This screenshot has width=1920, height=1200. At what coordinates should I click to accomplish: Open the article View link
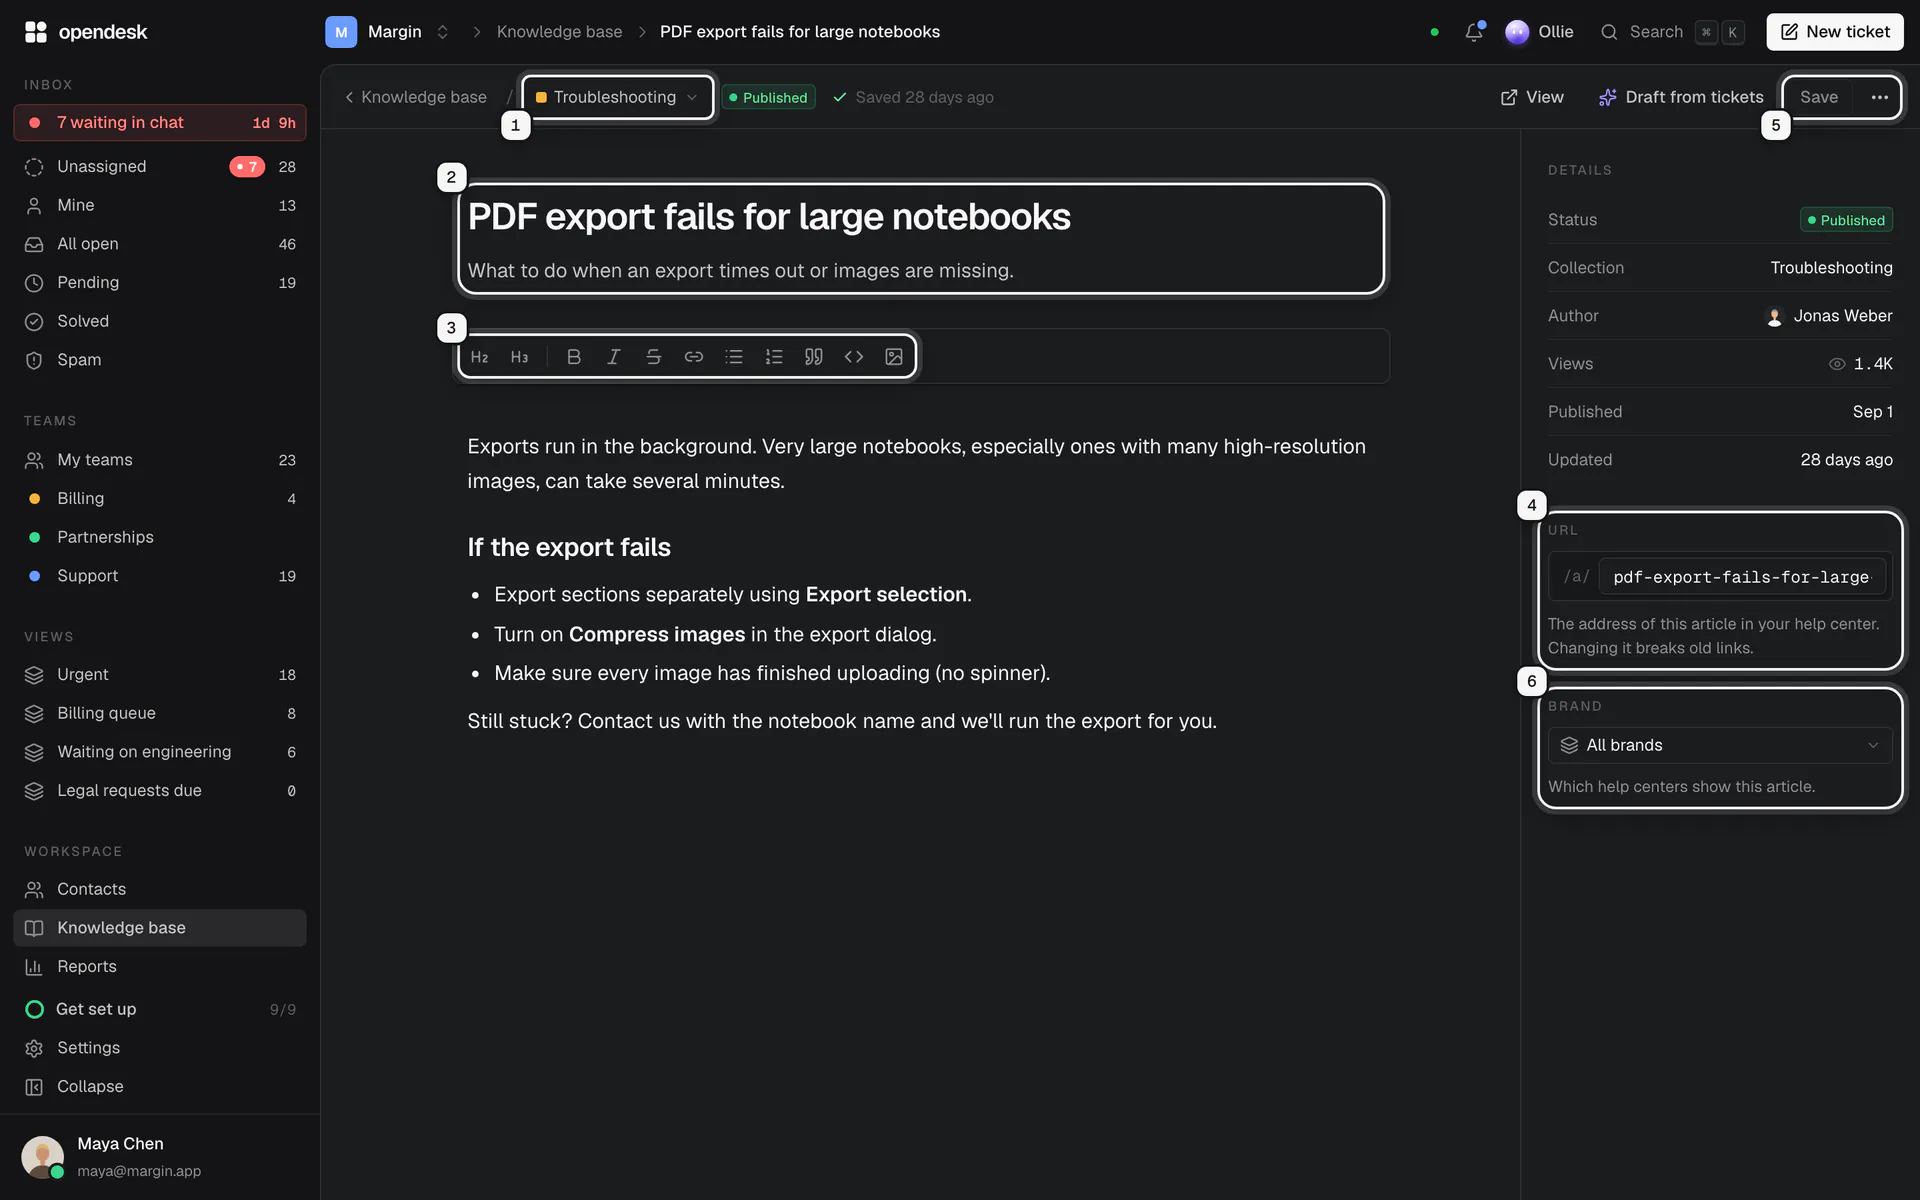pos(1532,97)
